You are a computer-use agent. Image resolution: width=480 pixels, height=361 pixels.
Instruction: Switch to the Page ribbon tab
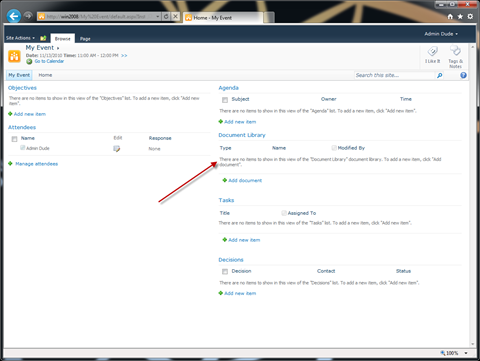click(85, 39)
